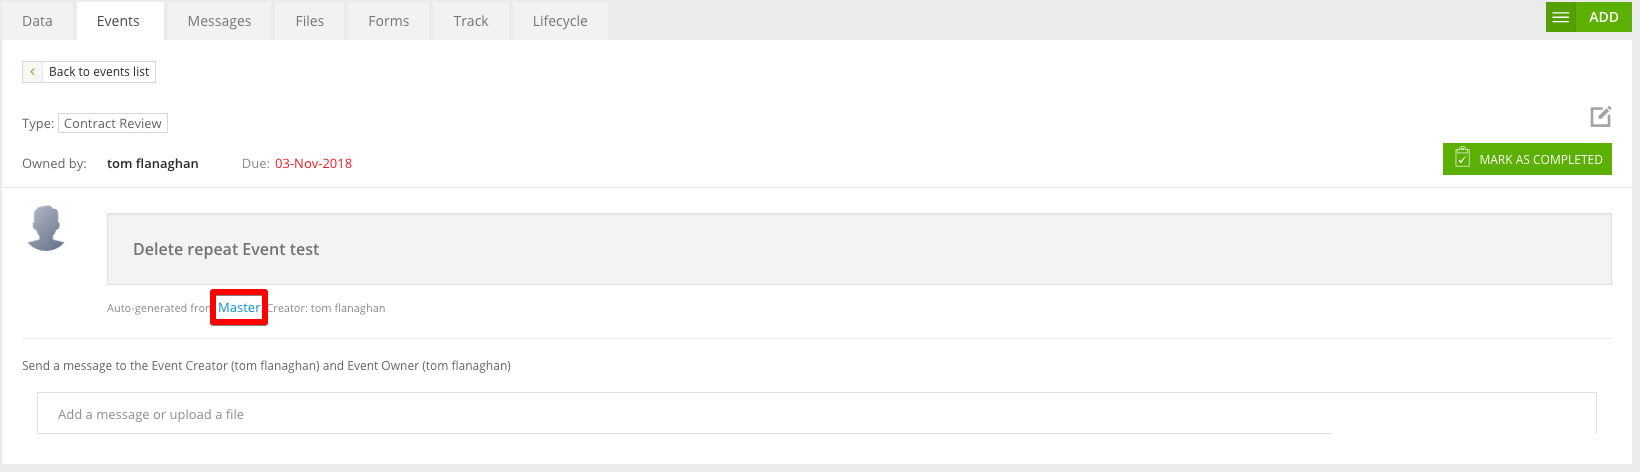The image size is (1640, 472).
Task: Click the Contract Review type field
Action: (x=113, y=123)
